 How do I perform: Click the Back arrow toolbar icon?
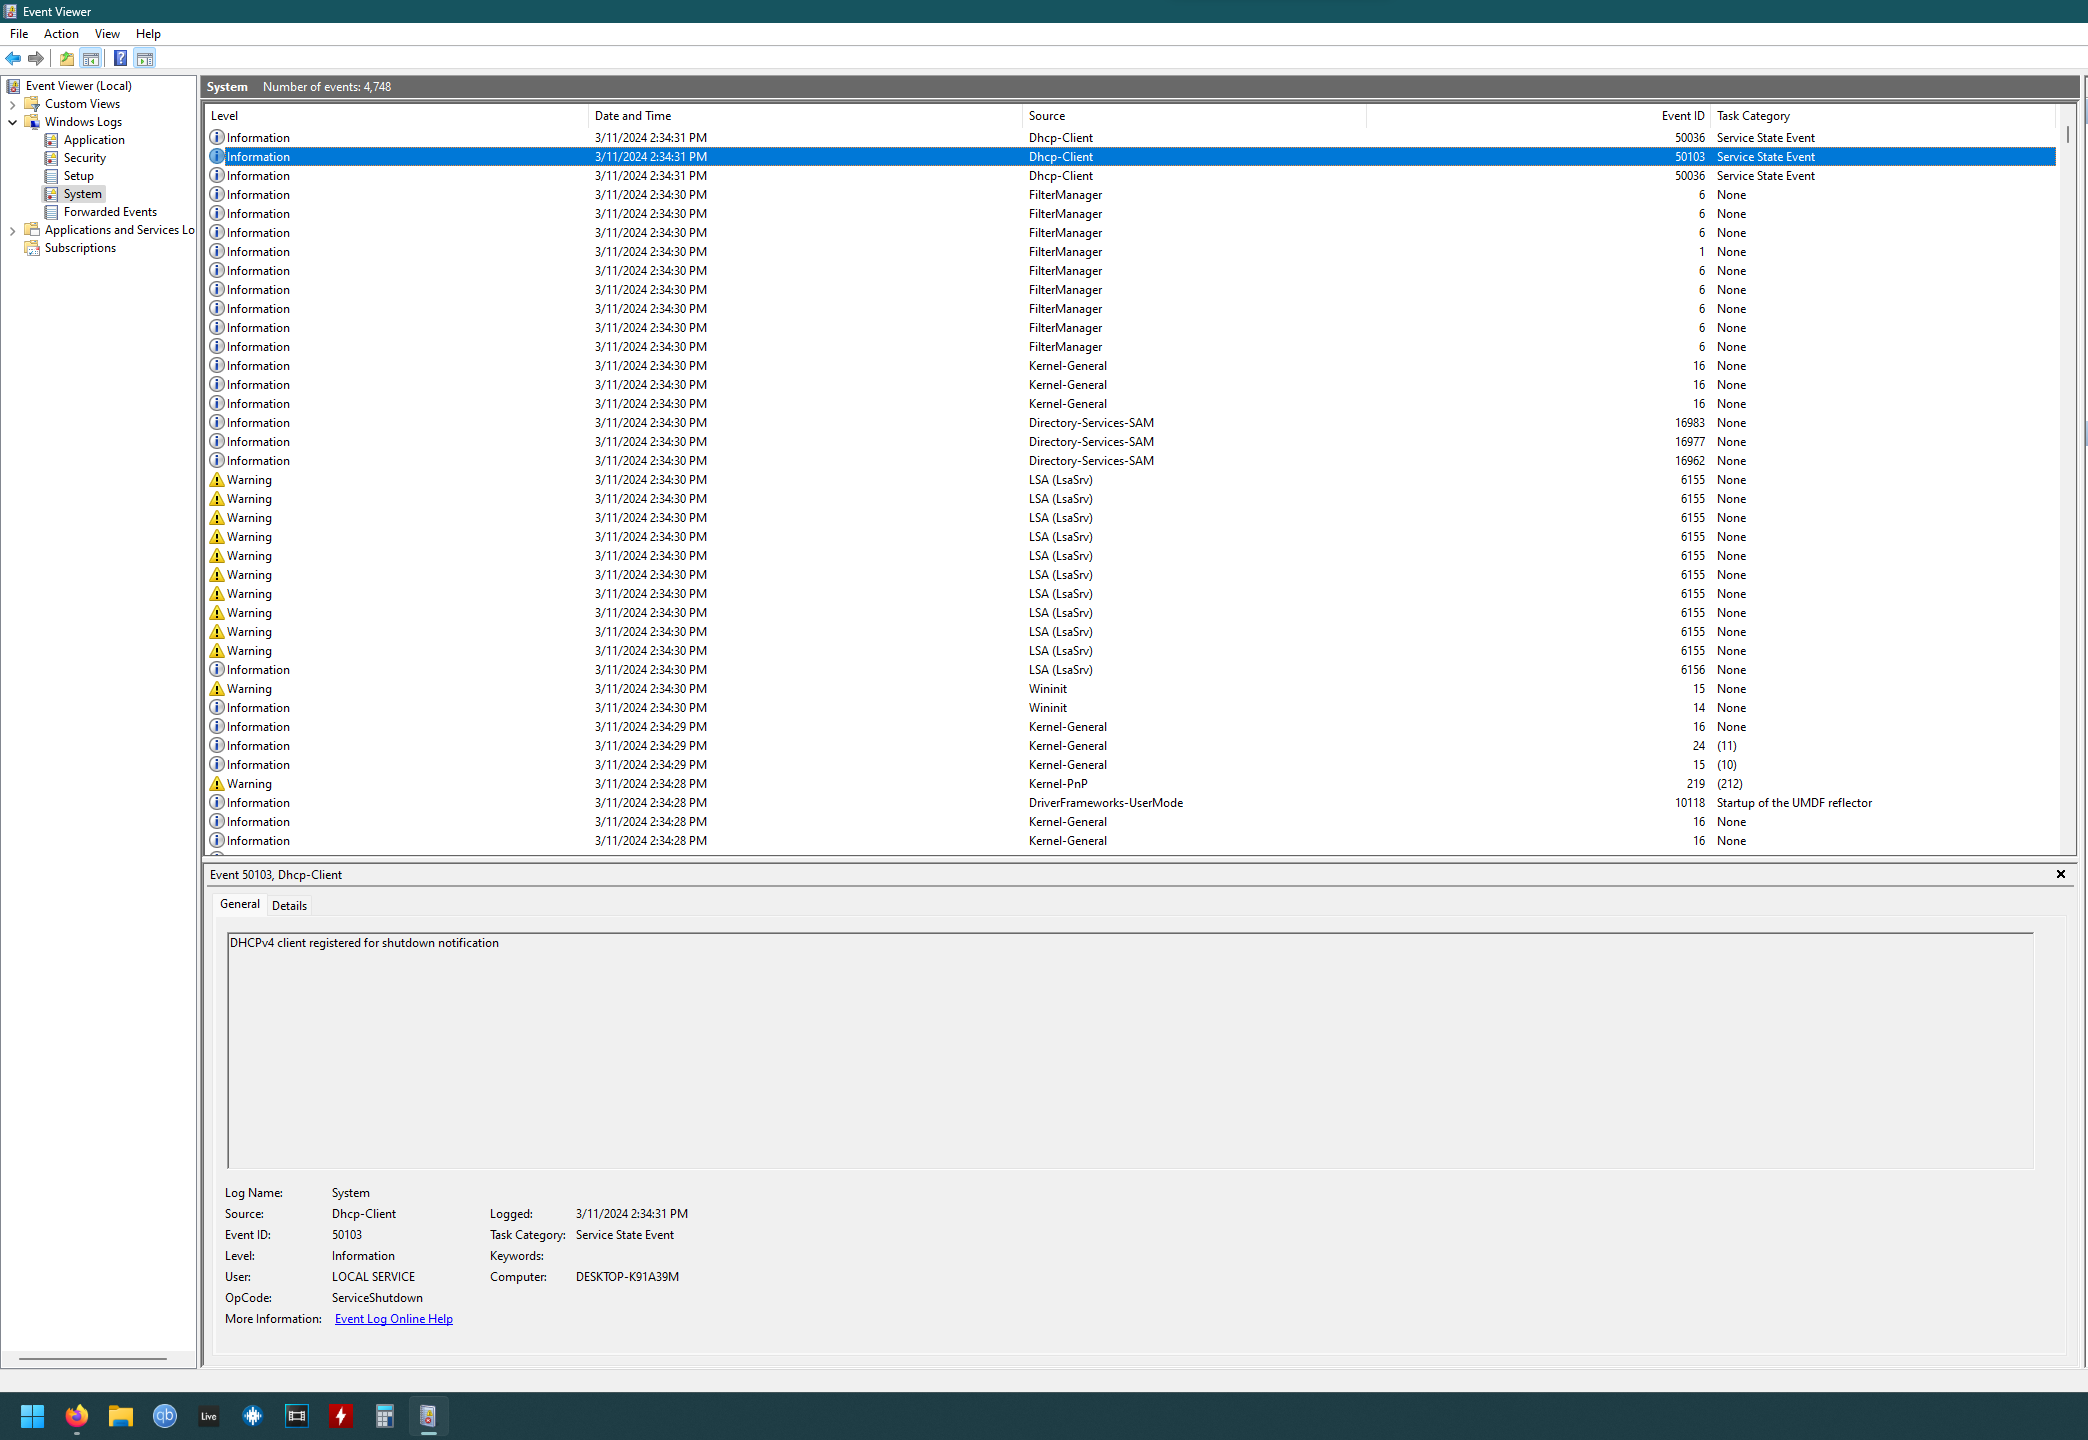13,58
